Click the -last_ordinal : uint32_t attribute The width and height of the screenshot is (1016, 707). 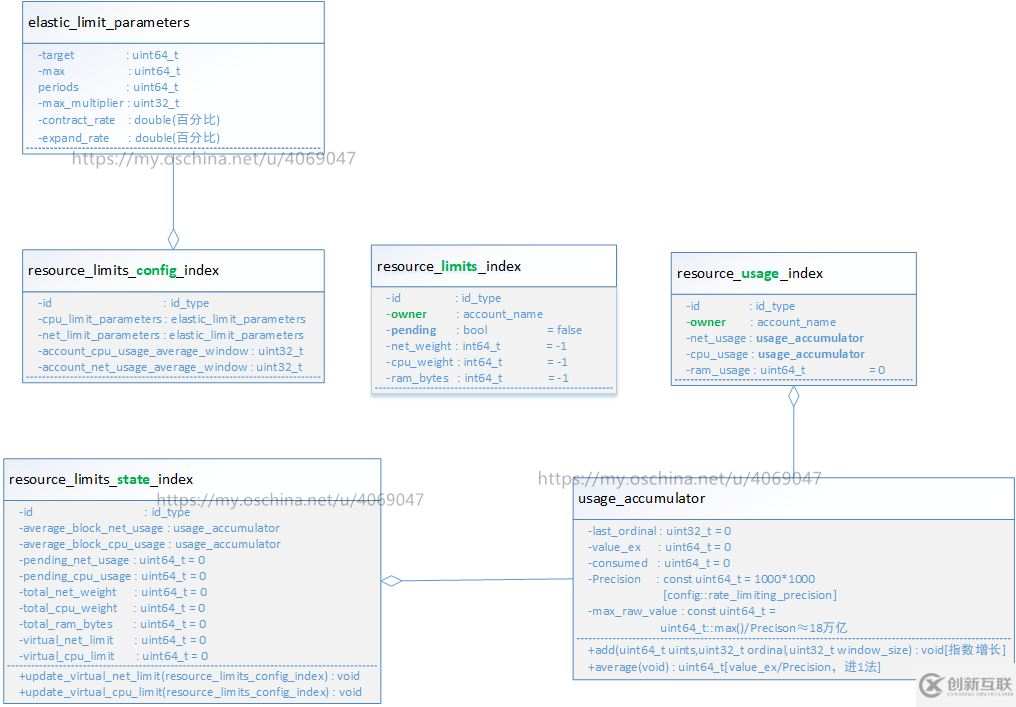pos(660,531)
